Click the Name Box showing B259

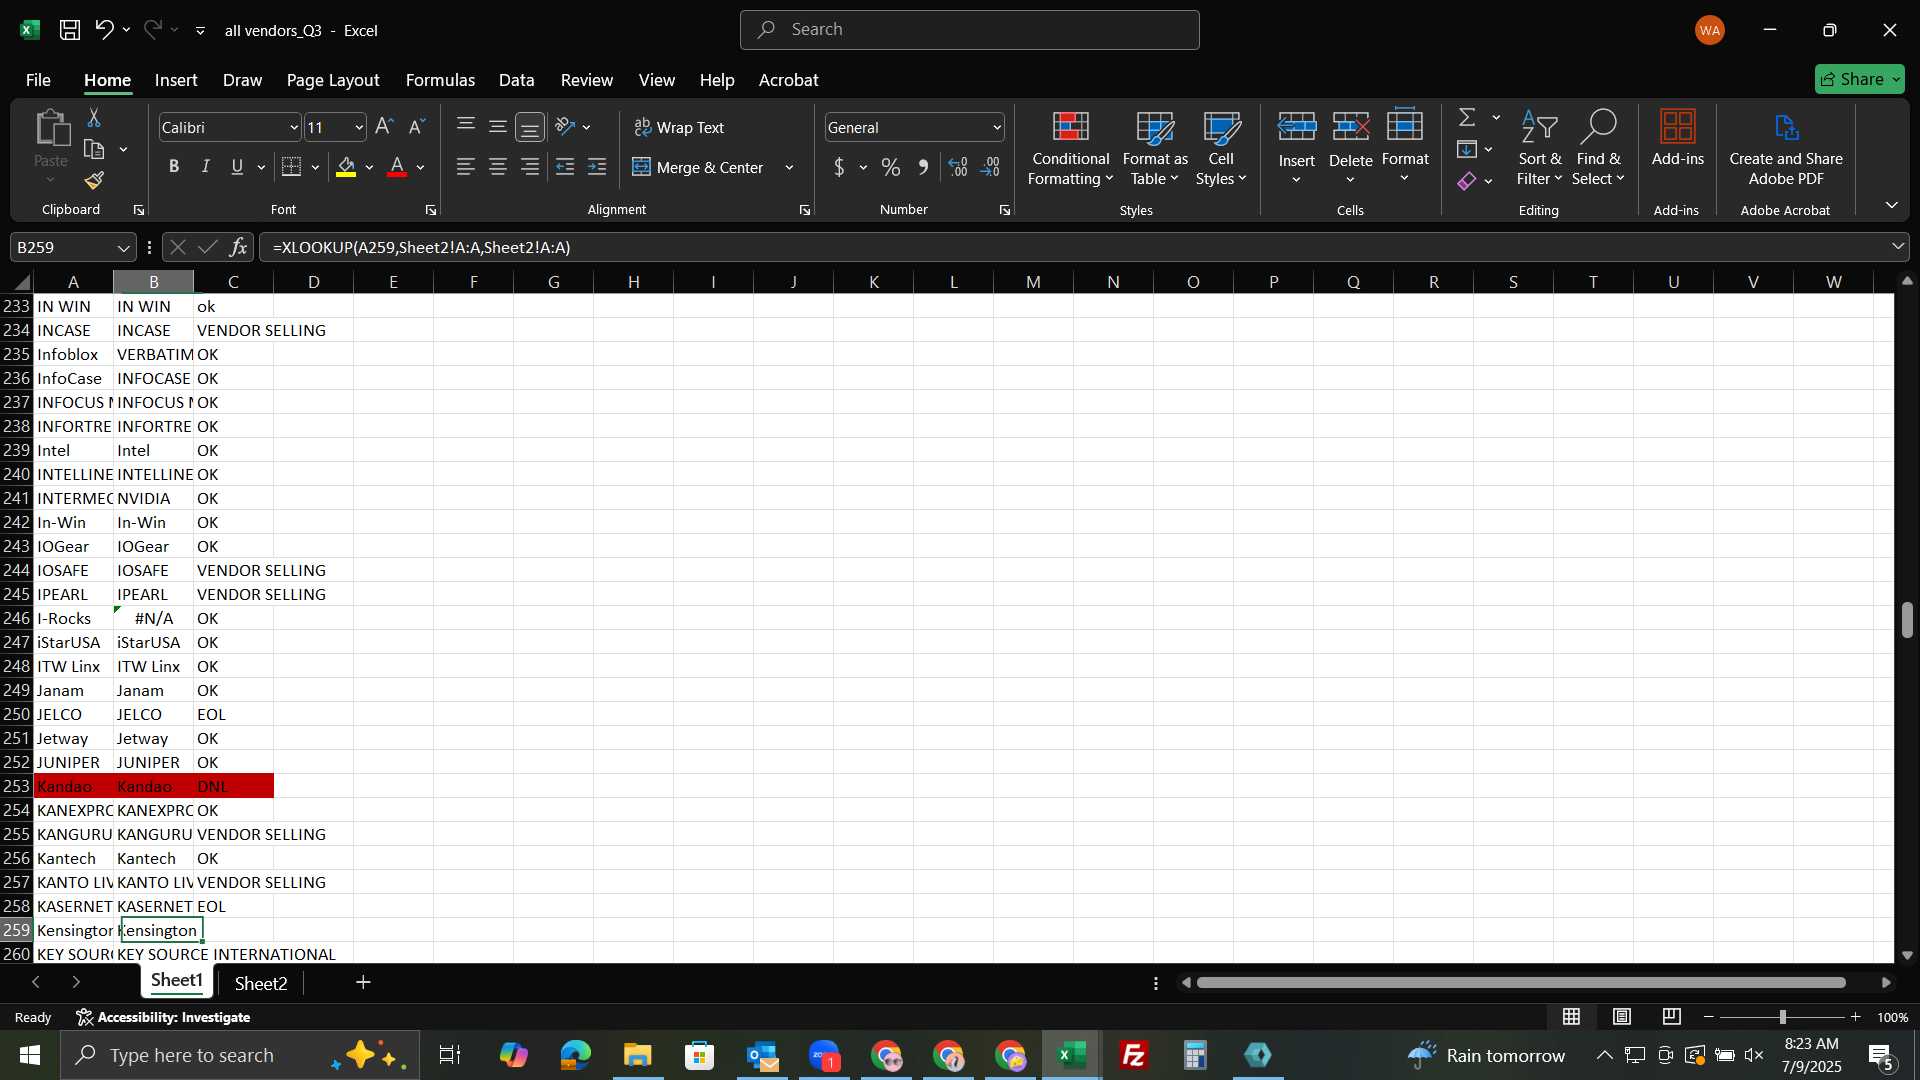[72, 247]
